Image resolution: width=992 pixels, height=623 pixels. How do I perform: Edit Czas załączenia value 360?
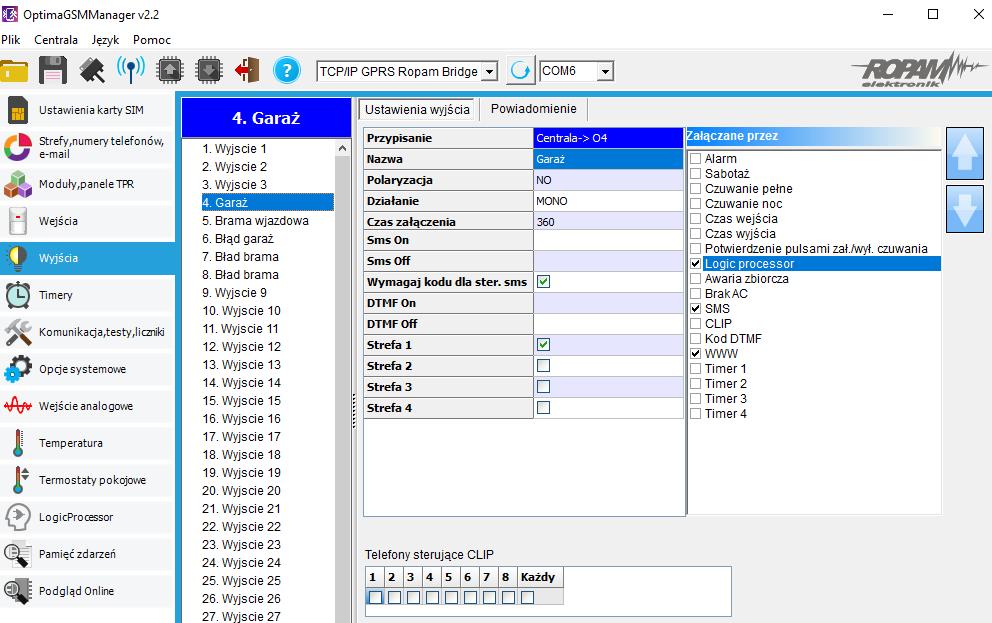click(608, 222)
